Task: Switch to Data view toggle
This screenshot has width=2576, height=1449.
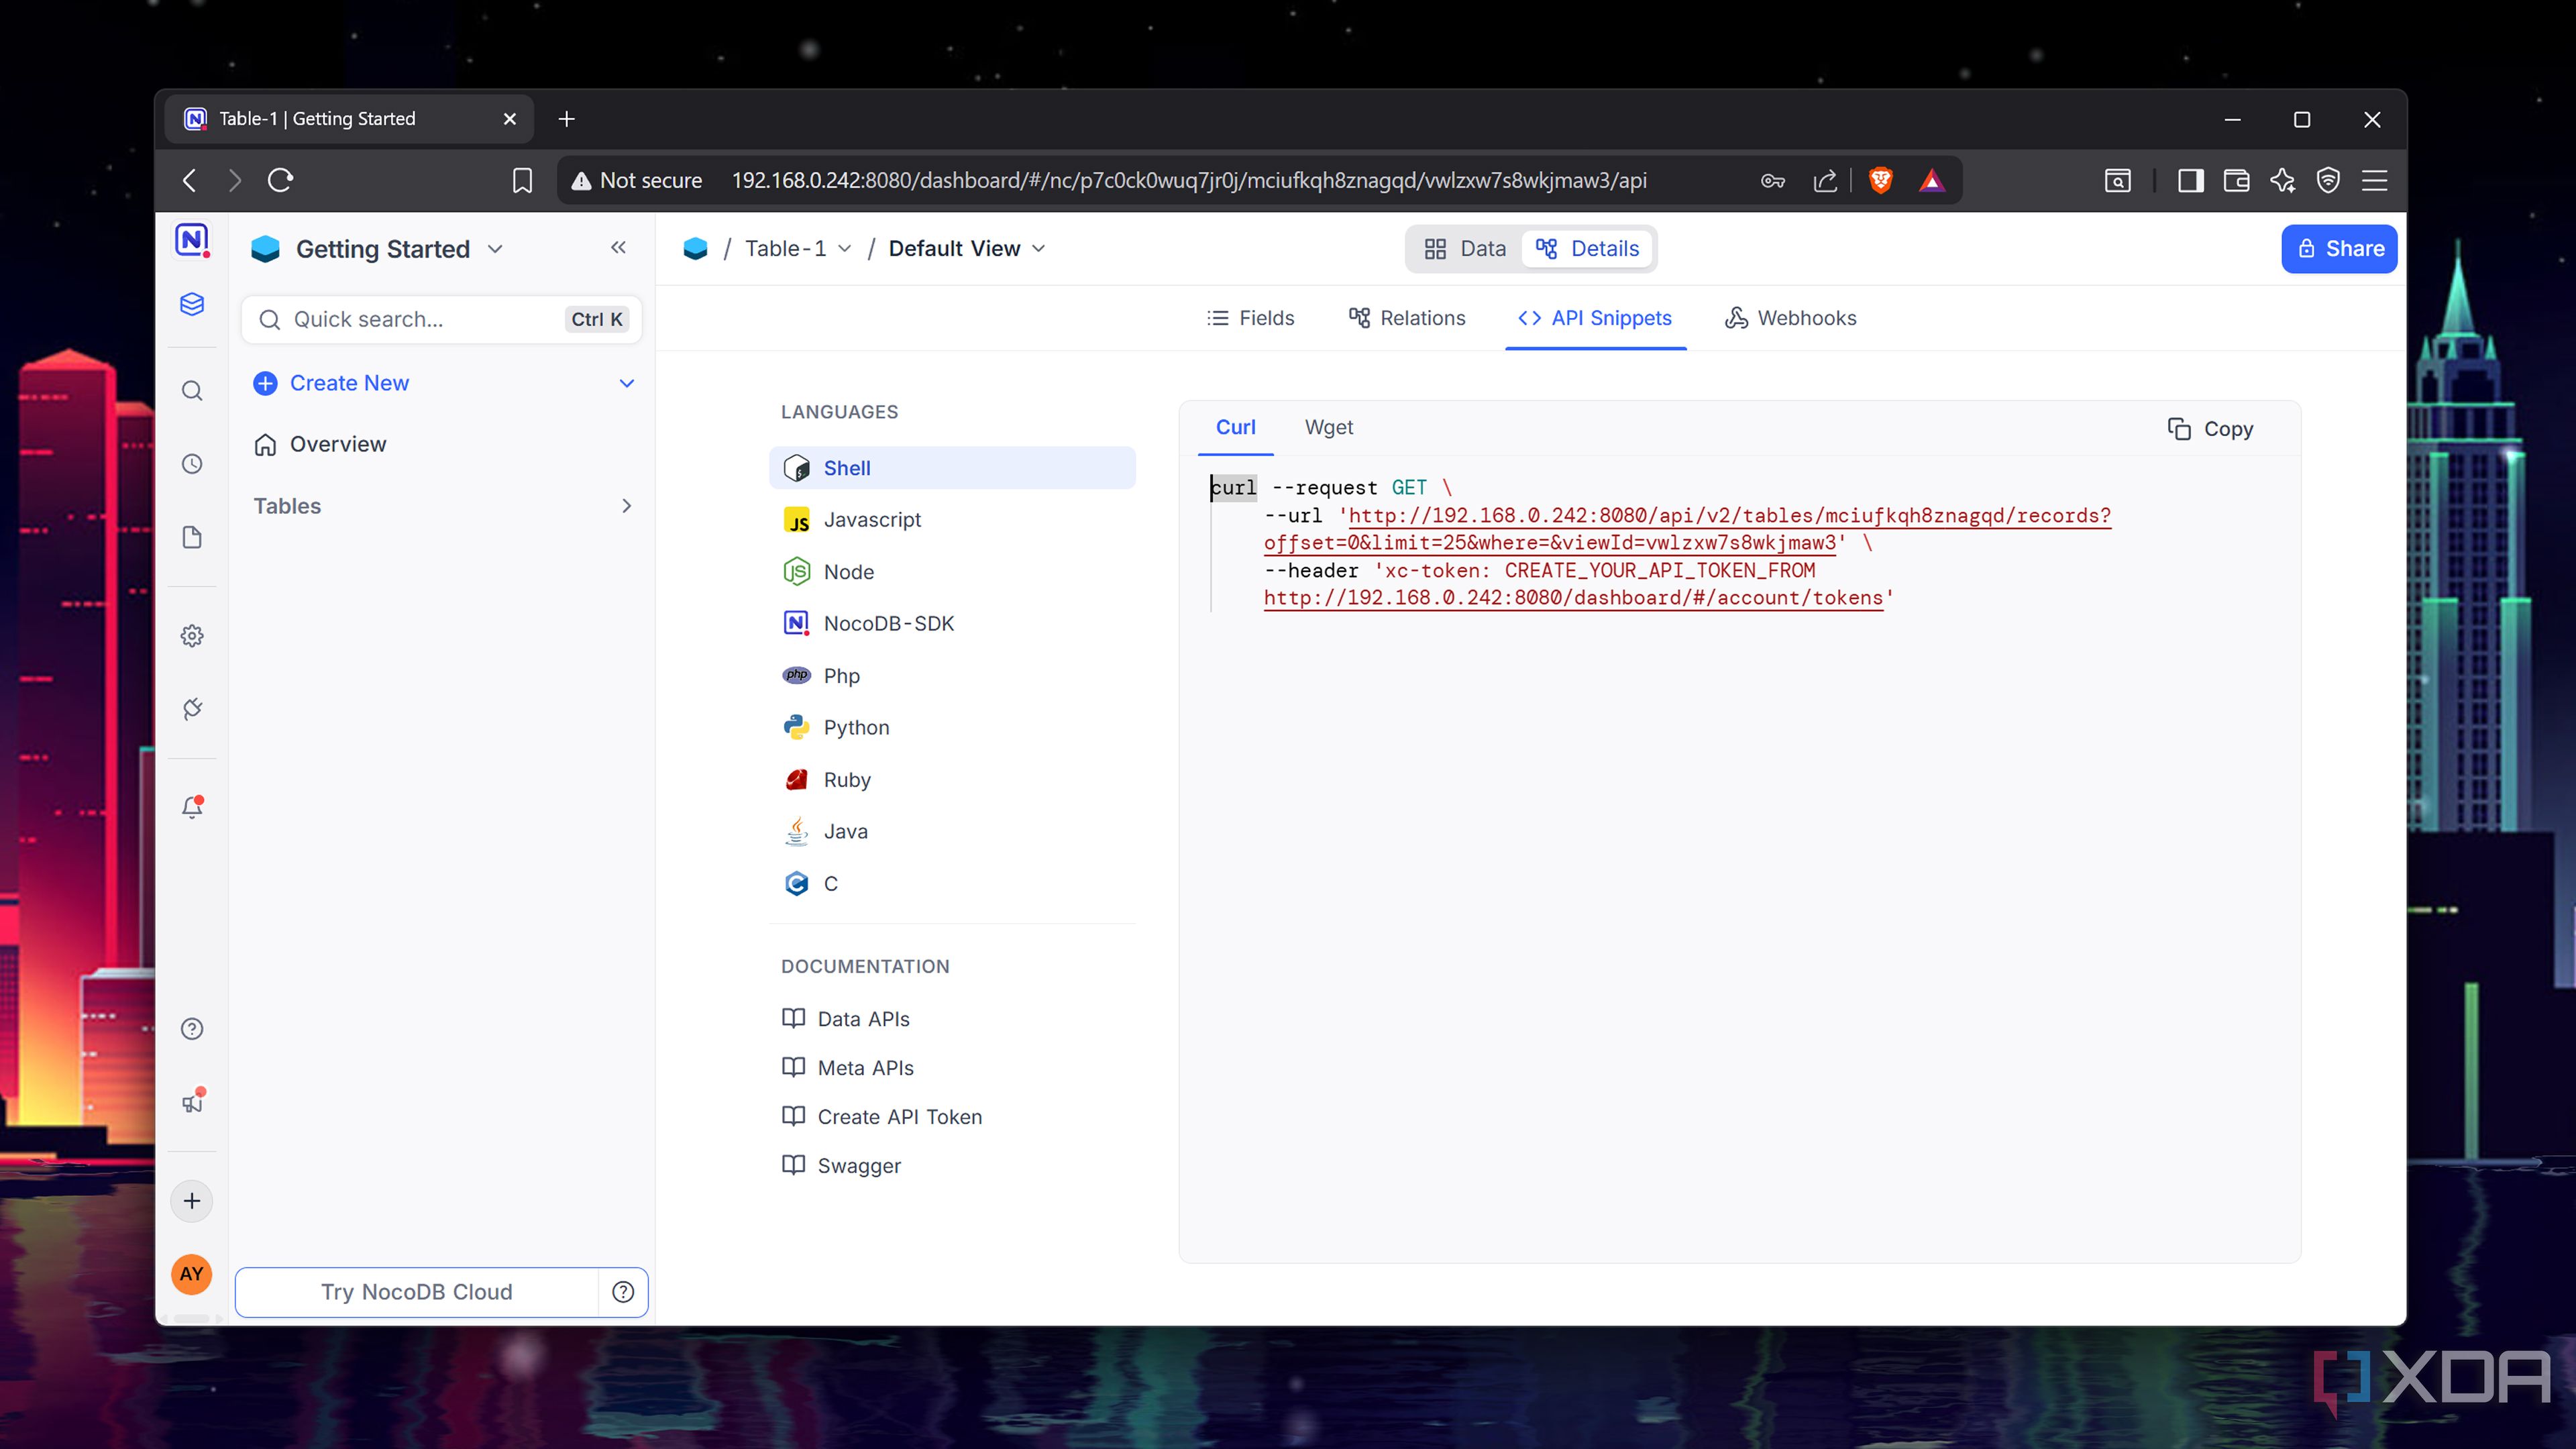Action: click(1465, 248)
